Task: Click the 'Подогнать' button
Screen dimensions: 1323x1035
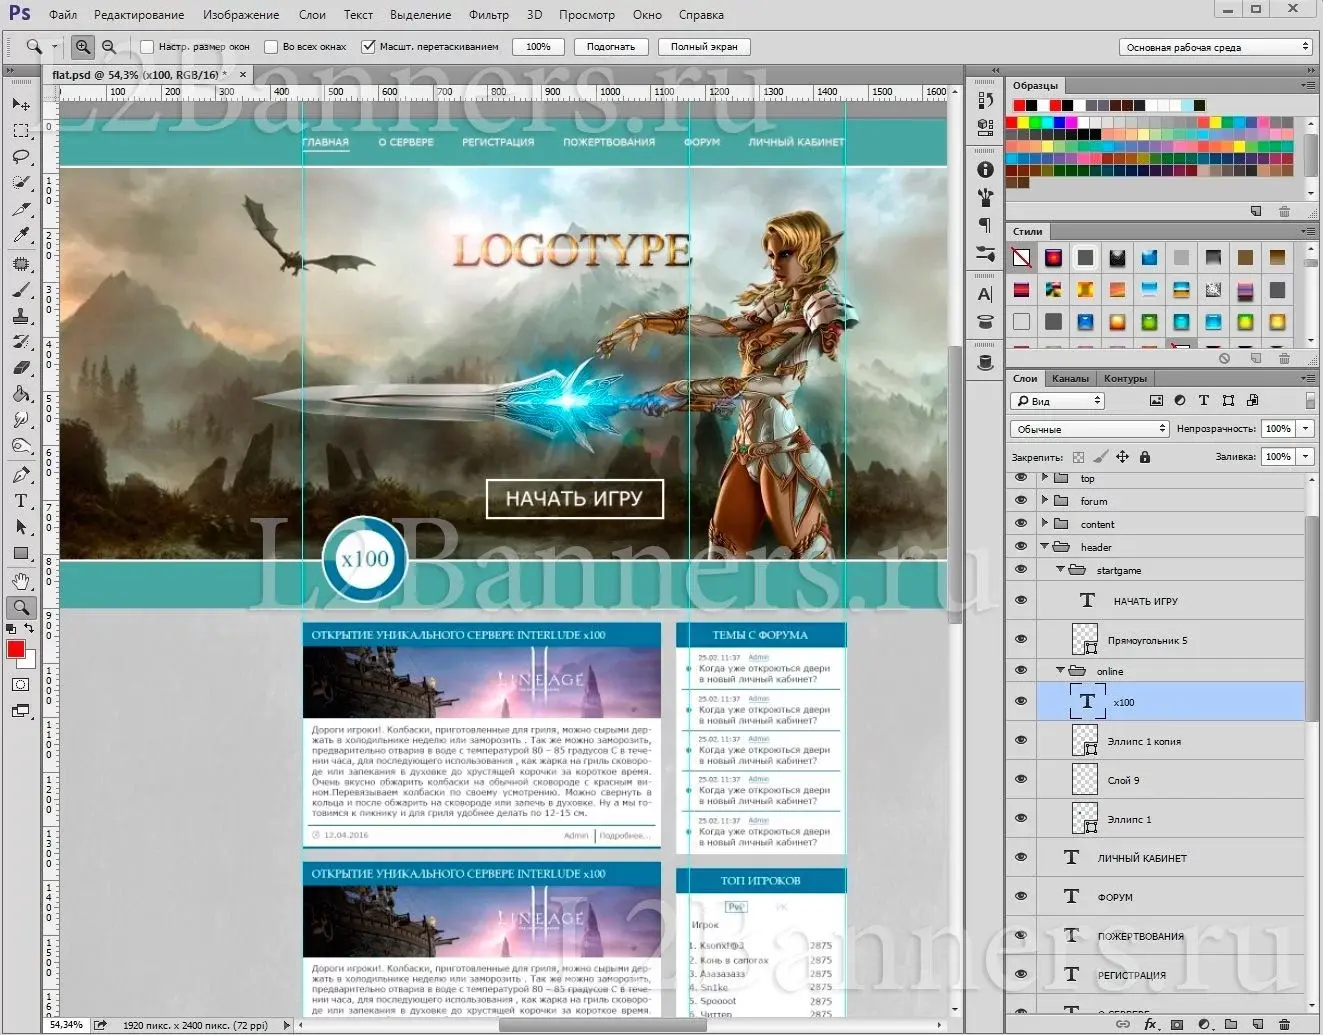Action: (x=611, y=46)
